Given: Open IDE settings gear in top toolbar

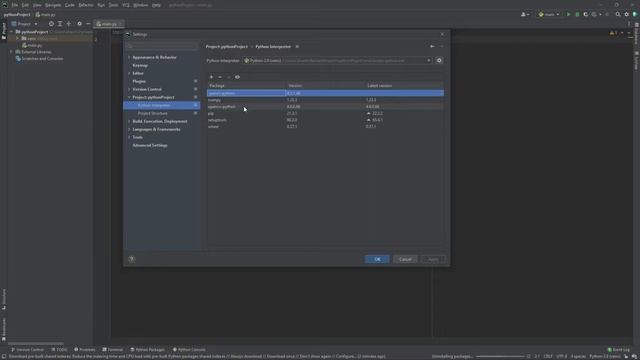Looking at the screenshot, I should (x=627, y=14).
